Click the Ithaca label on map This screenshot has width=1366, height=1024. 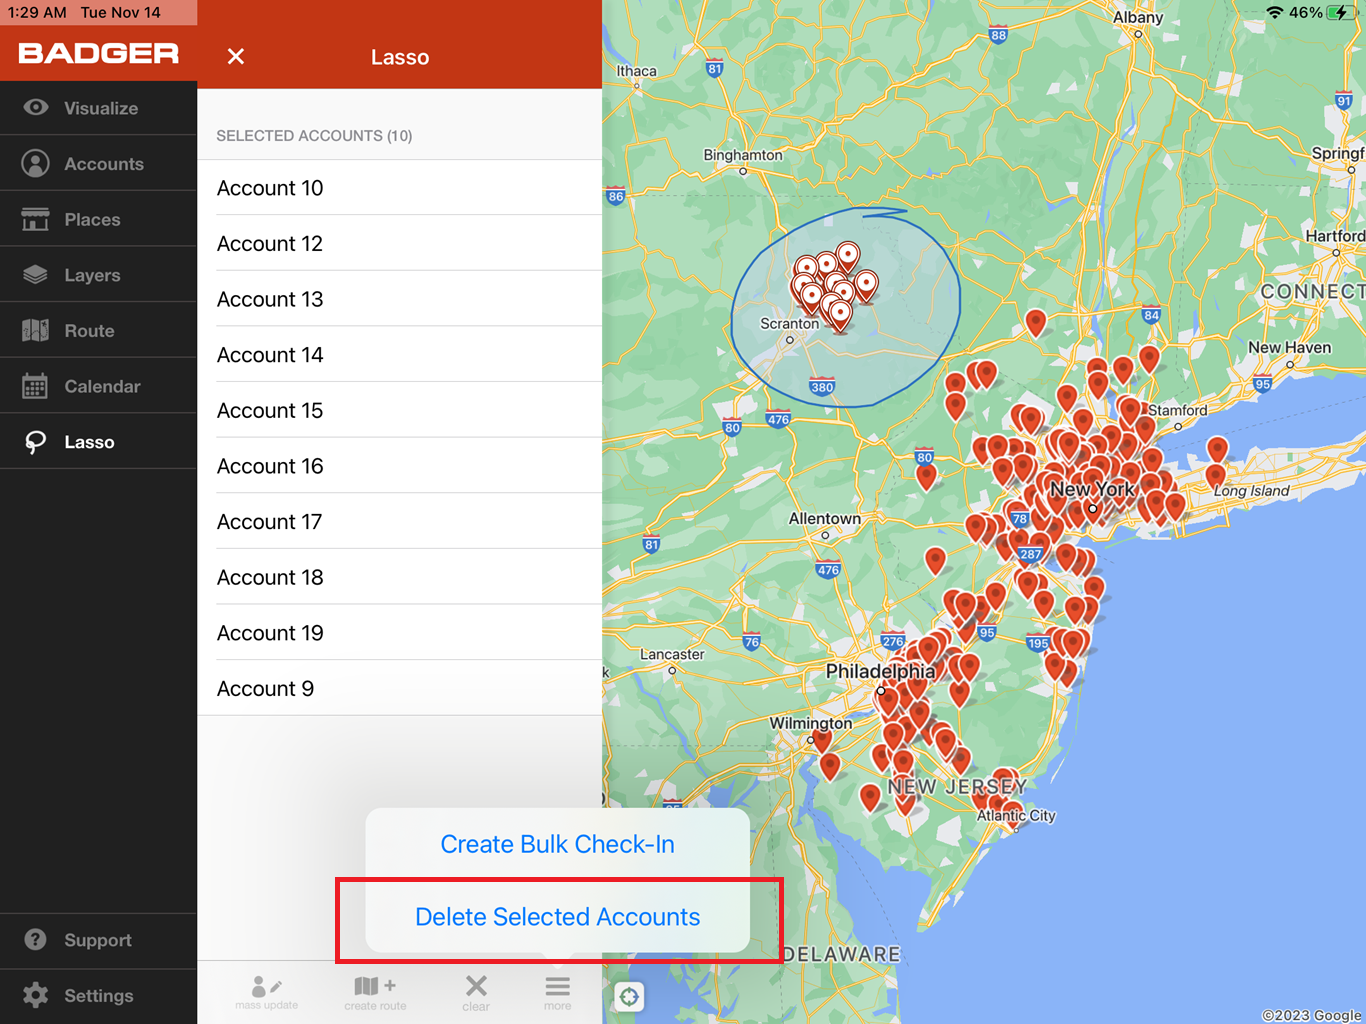click(x=636, y=71)
